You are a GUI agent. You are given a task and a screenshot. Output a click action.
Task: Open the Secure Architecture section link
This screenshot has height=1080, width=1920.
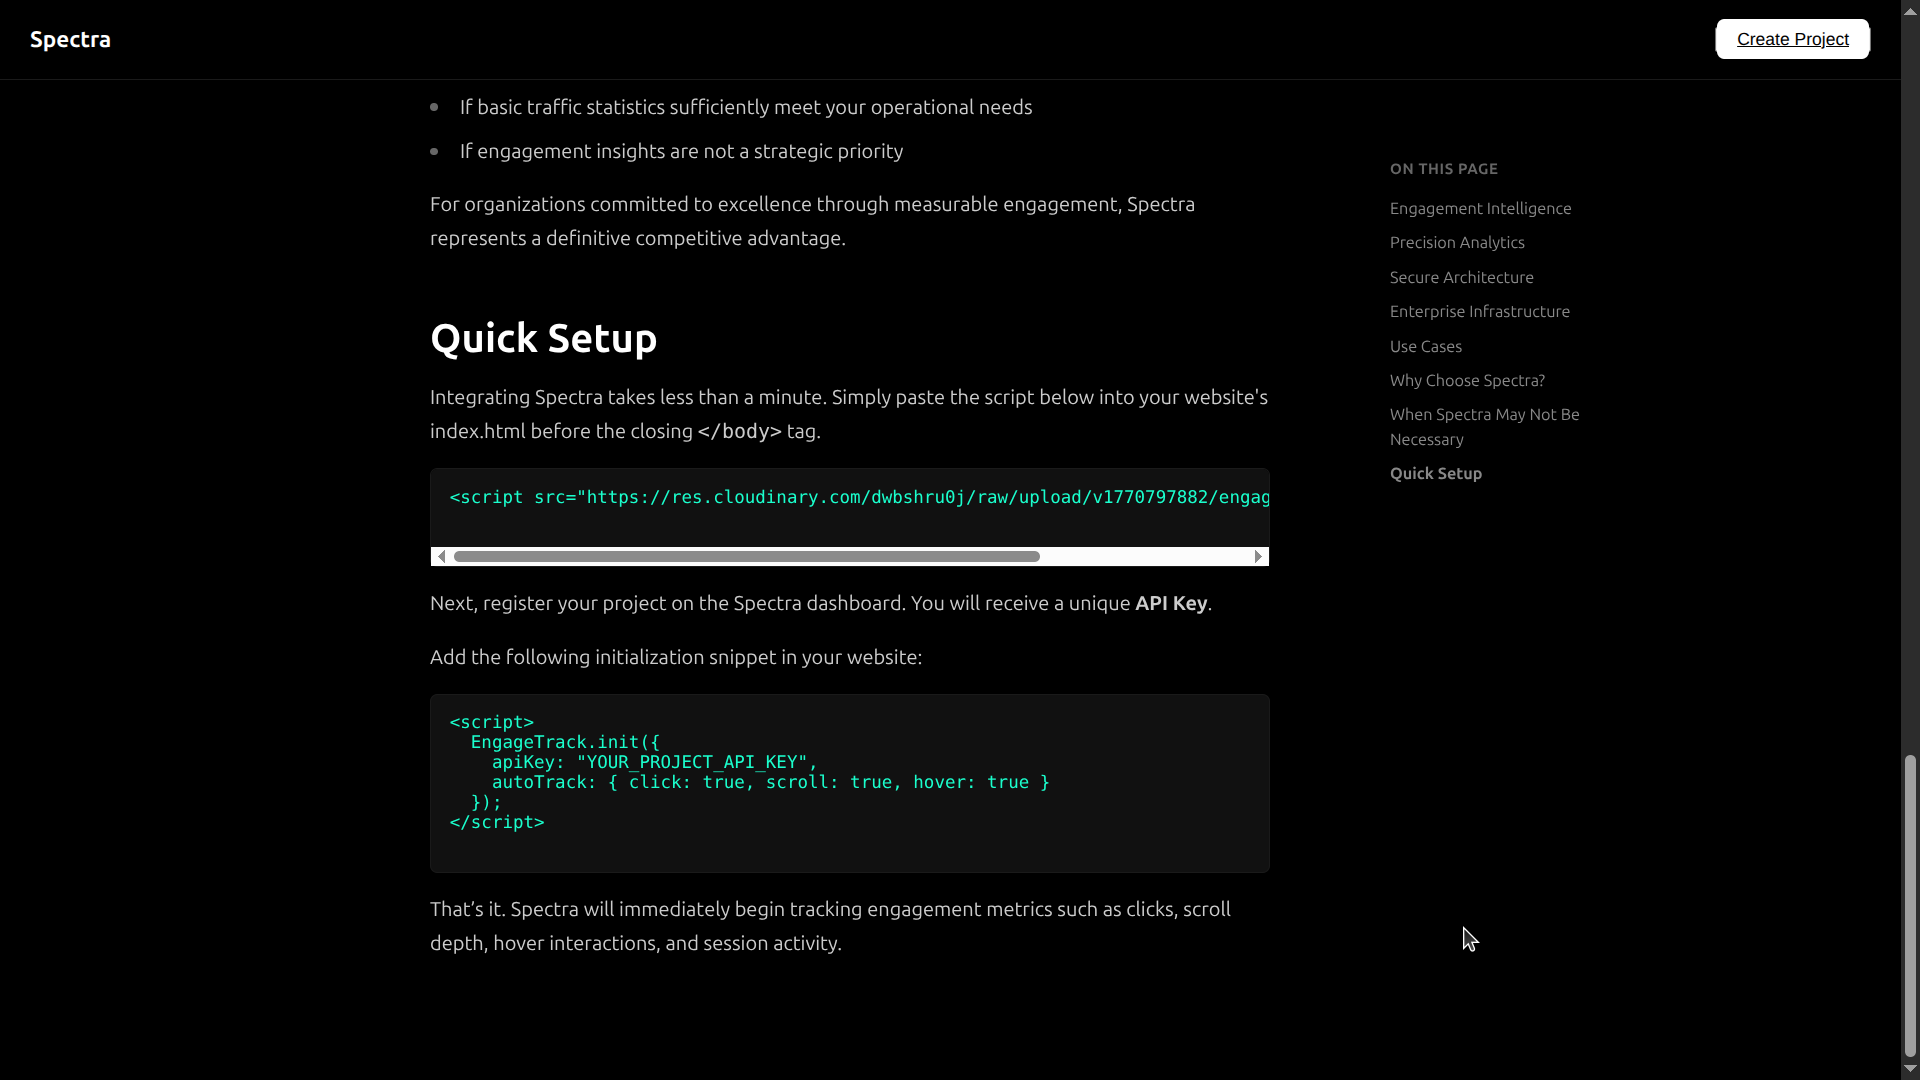click(x=1461, y=277)
